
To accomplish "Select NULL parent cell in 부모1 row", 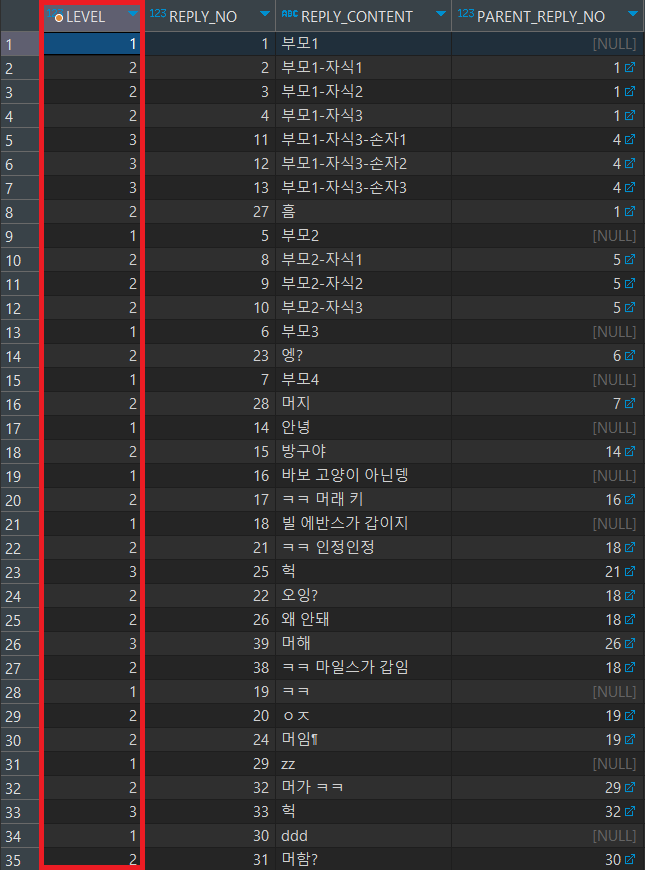I will point(547,44).
